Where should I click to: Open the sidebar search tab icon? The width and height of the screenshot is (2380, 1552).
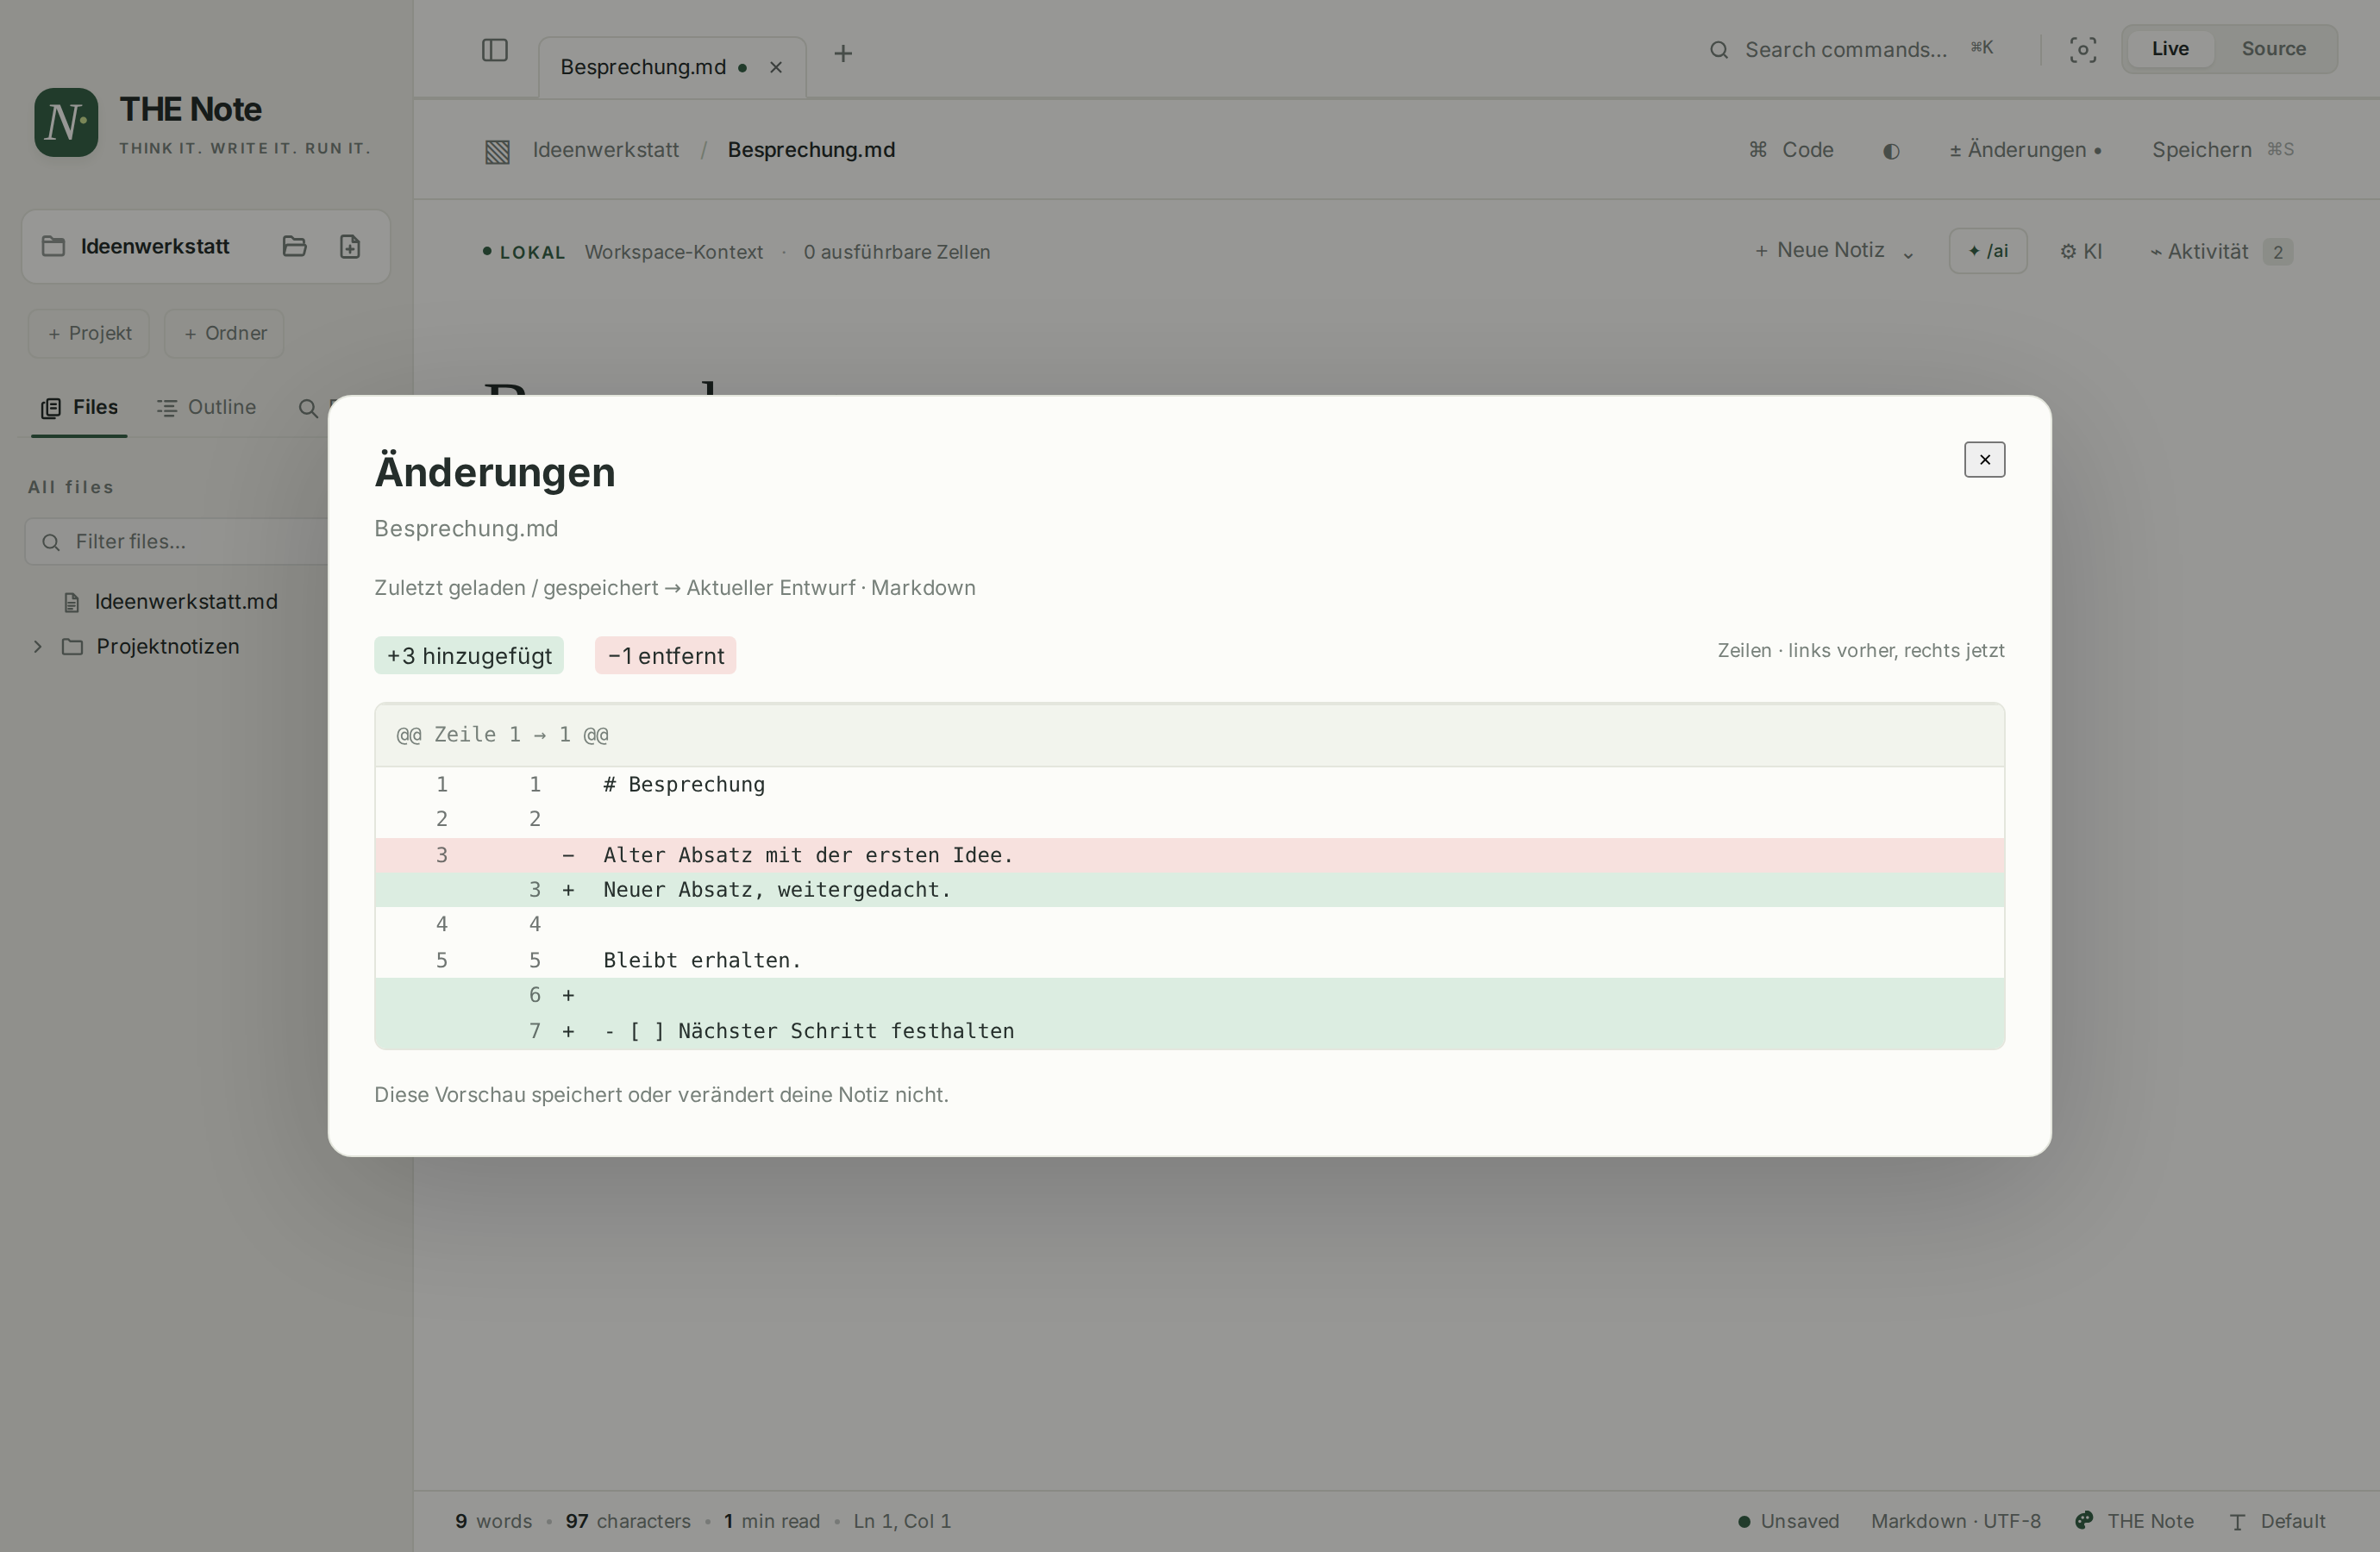[308, 408]
